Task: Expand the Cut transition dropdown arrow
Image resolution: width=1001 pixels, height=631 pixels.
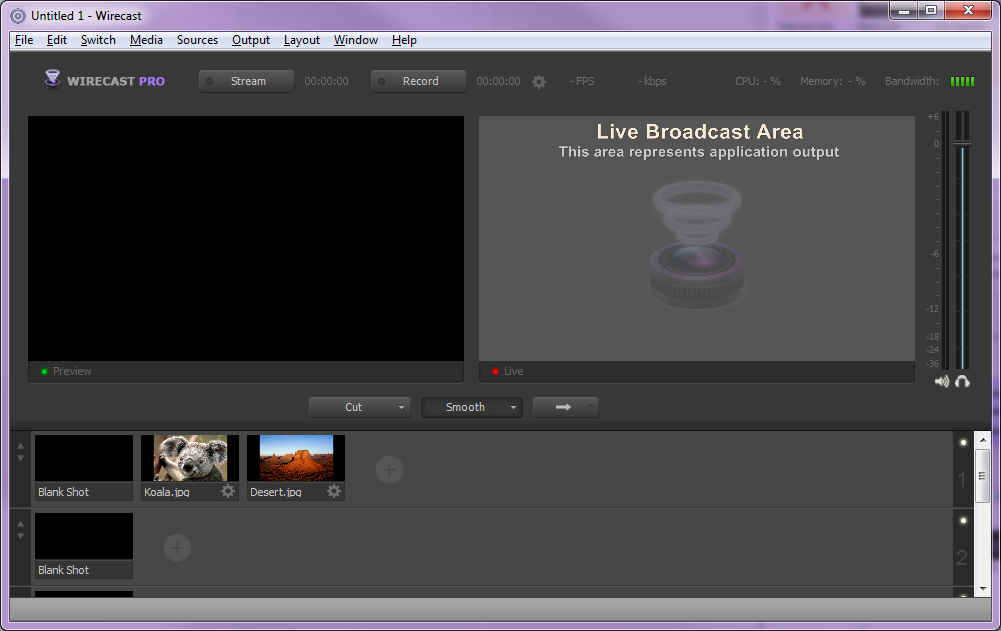Action: [401, 407]
